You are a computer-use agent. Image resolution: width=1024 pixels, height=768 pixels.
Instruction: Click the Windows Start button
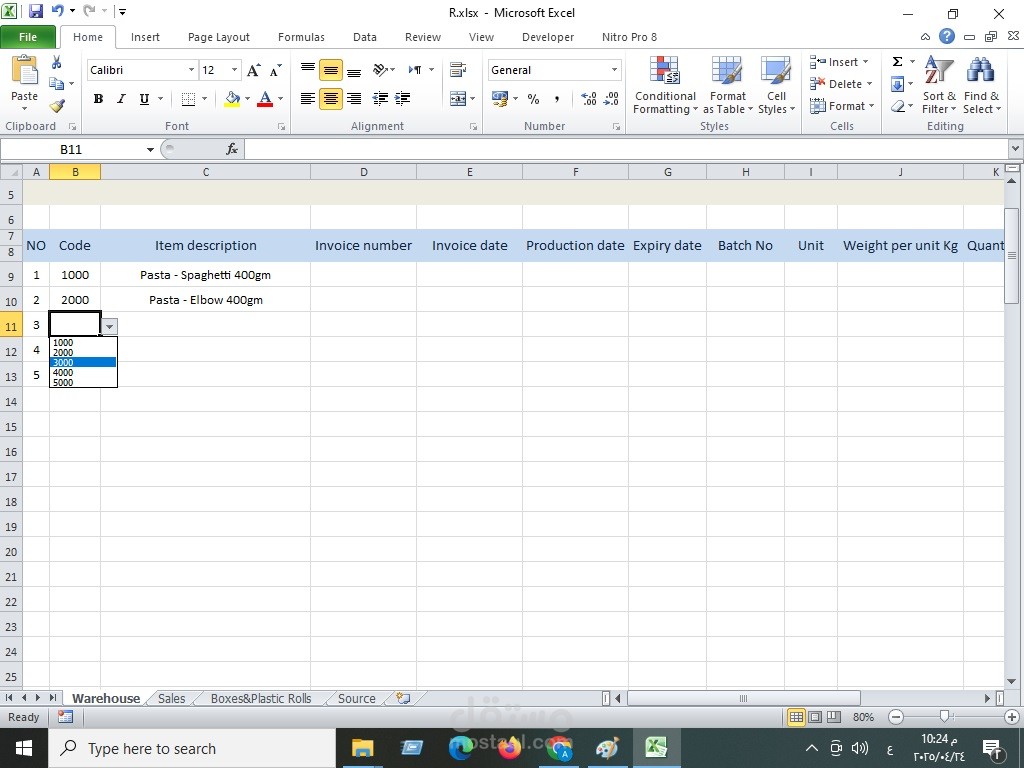click(24, 748)
